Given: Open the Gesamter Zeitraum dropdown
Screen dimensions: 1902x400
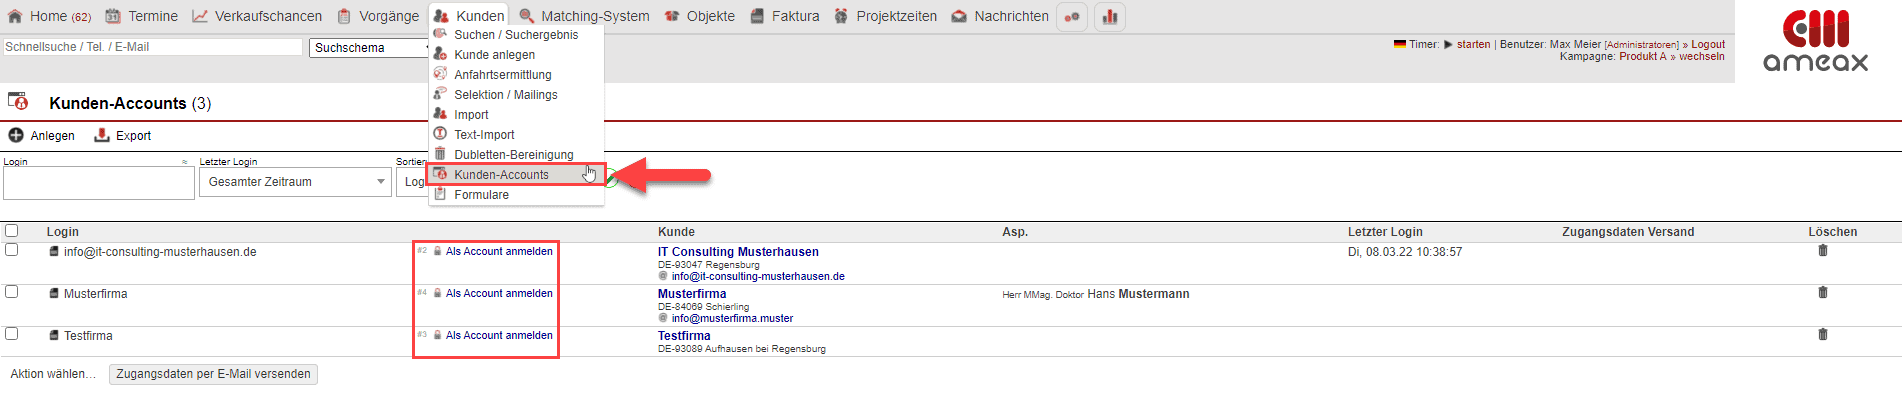Looking at the screenshot, I should (x=295, y=182).
